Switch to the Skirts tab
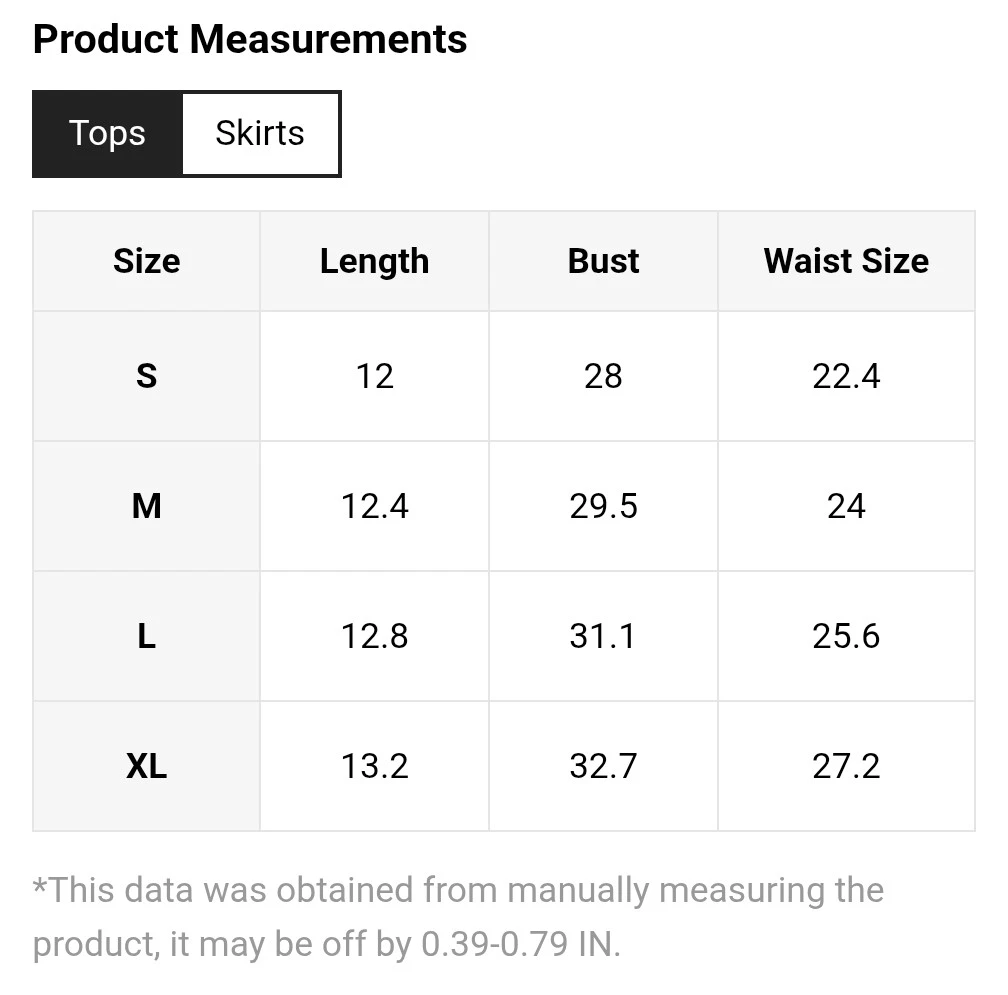Screen dimensions: 1008x995 260,134
